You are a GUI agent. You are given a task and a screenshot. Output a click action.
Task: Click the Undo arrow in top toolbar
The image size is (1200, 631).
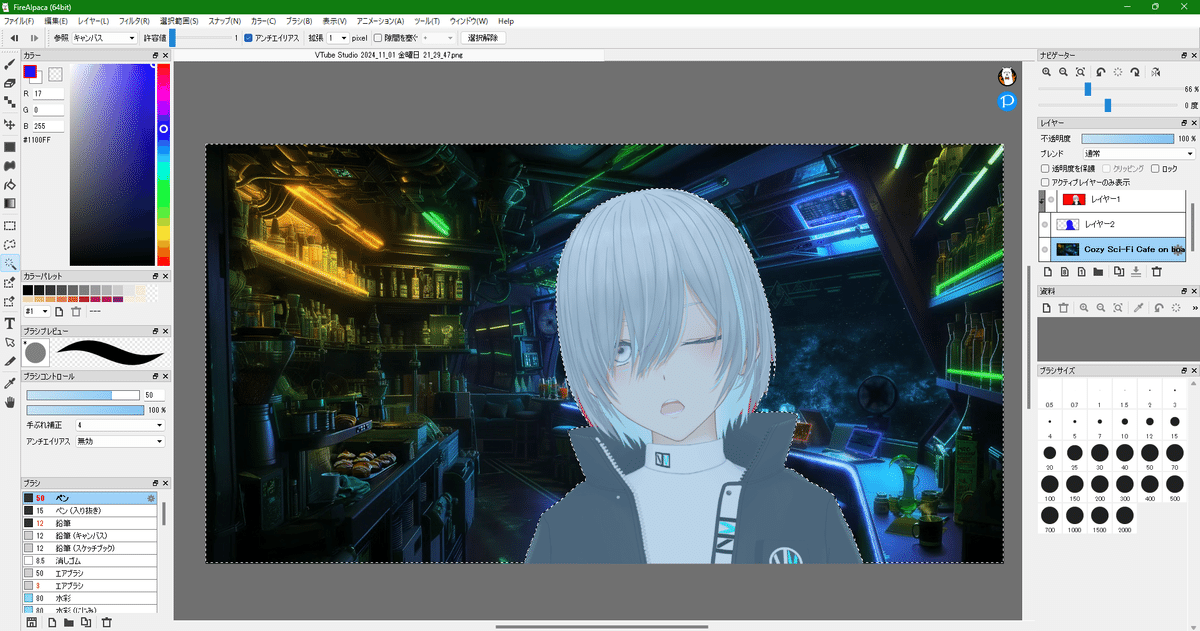coord(14,38)
